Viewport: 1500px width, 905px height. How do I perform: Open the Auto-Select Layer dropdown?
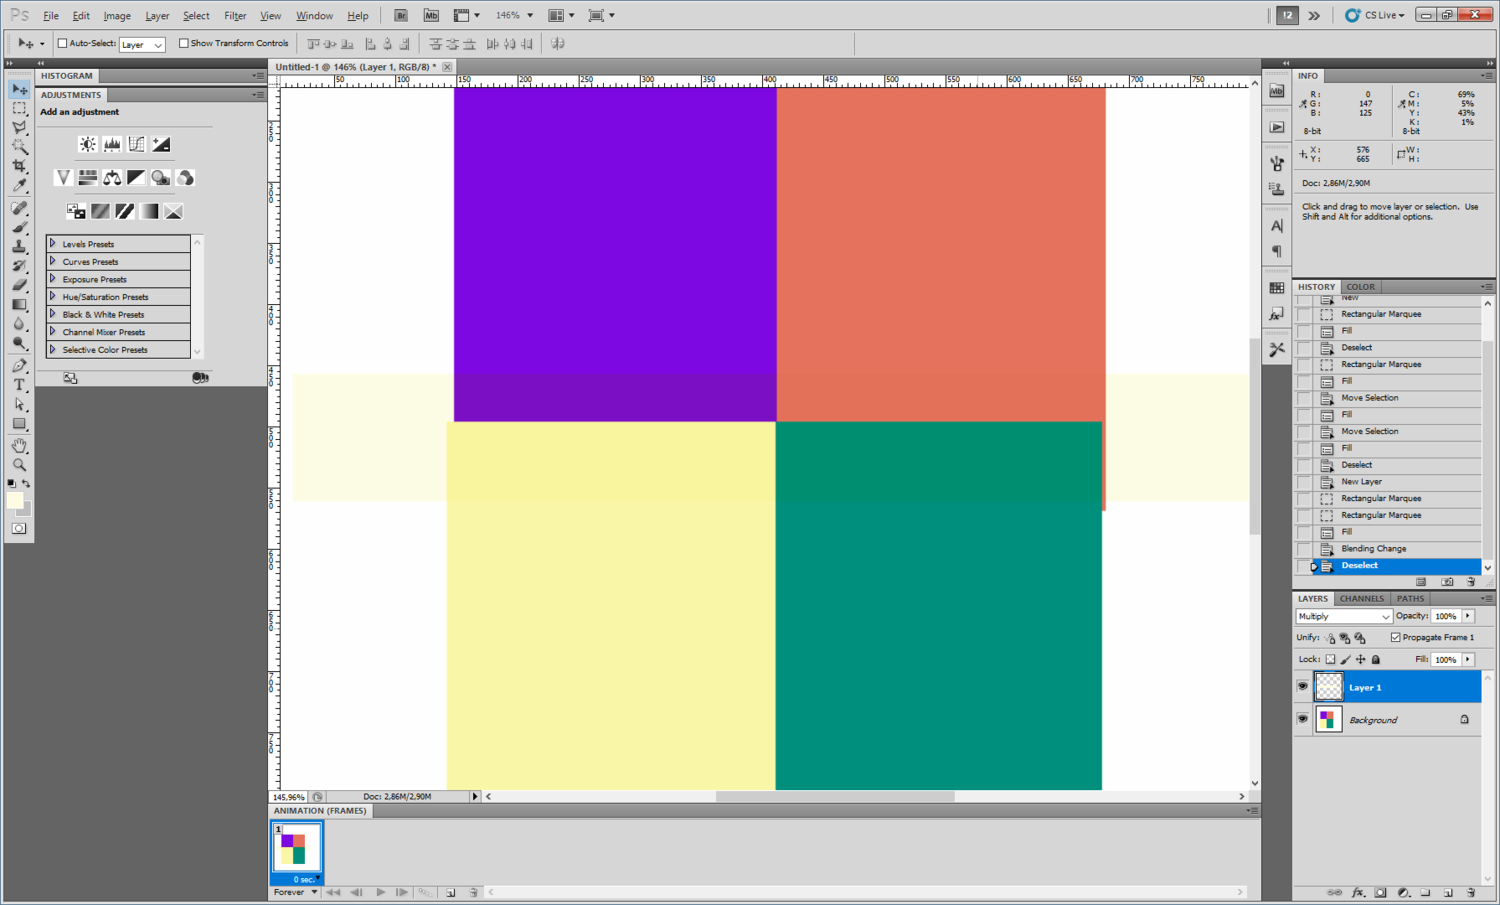coord(142,44)
